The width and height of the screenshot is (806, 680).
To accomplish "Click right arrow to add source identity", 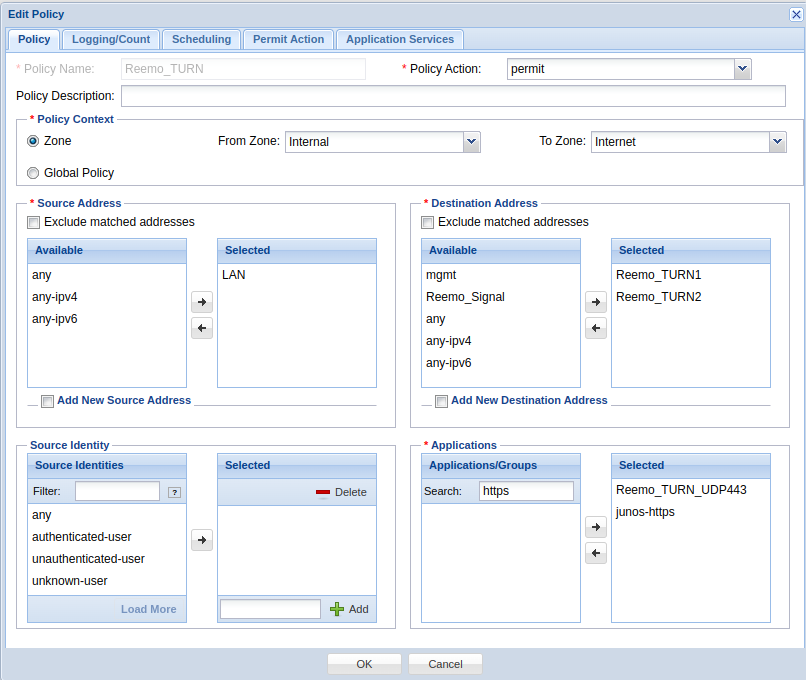I will click(x=202, y=540).
